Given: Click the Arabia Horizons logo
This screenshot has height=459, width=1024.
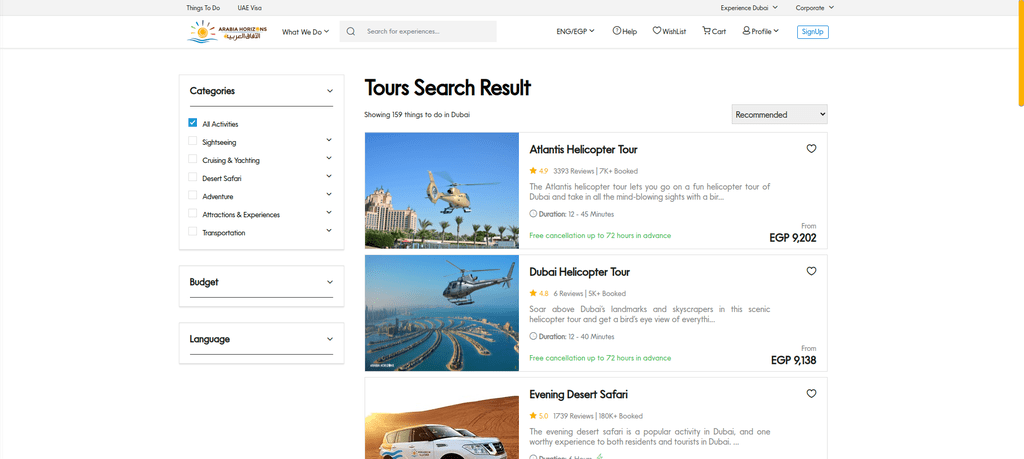Looking at the screenshot, I should click(227, 31).
